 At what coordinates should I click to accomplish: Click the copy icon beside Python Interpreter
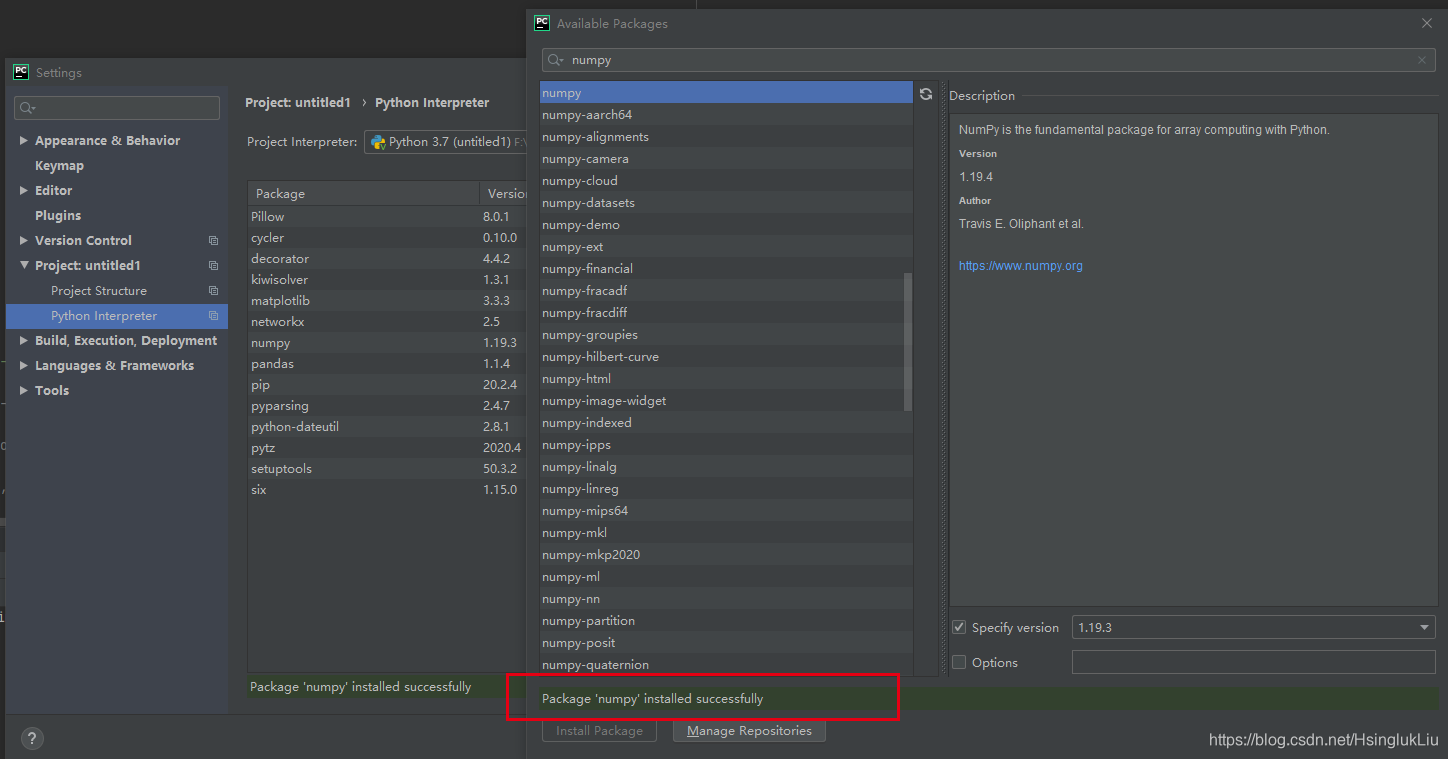[213, 316]
